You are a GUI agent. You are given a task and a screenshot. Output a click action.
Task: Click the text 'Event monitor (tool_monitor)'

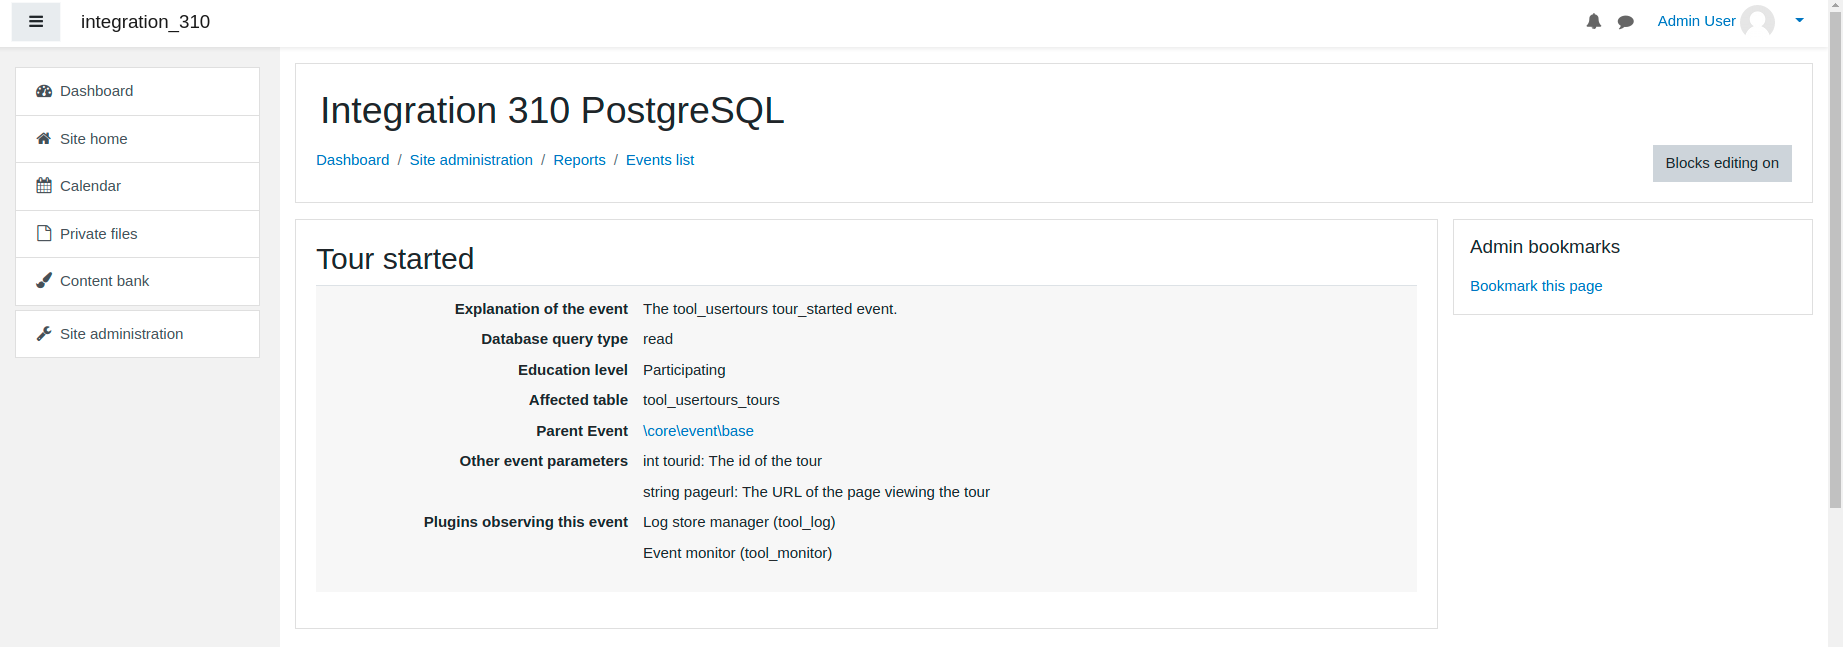(737, 553)
